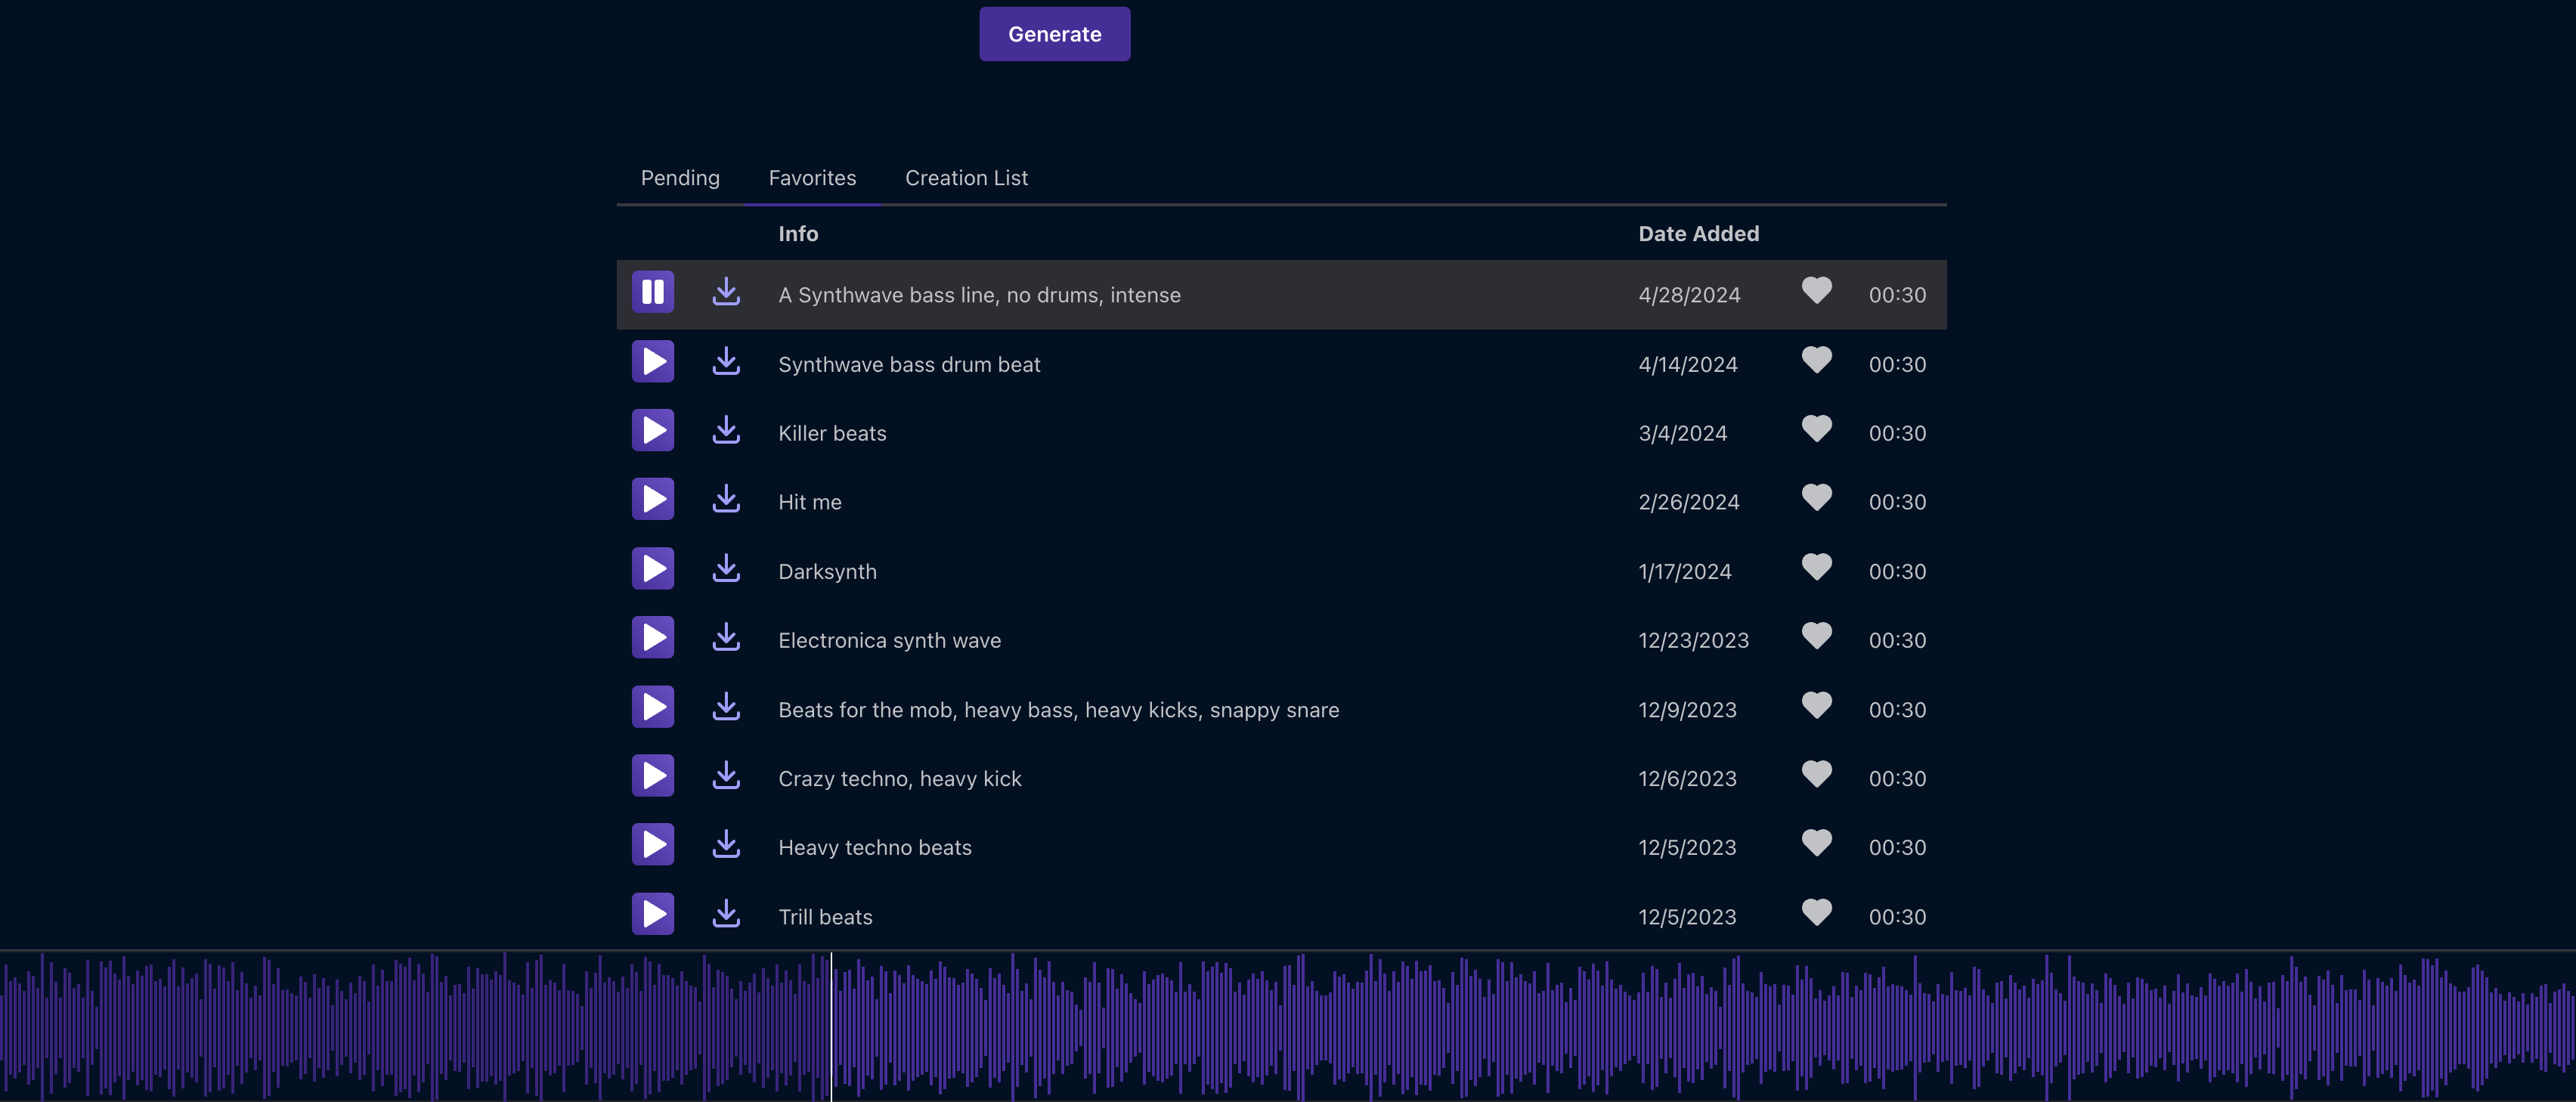Play the Darksynth track
Viewport: 2576px width, 1102px height.
pyautogui.click(x=652, y=569)
